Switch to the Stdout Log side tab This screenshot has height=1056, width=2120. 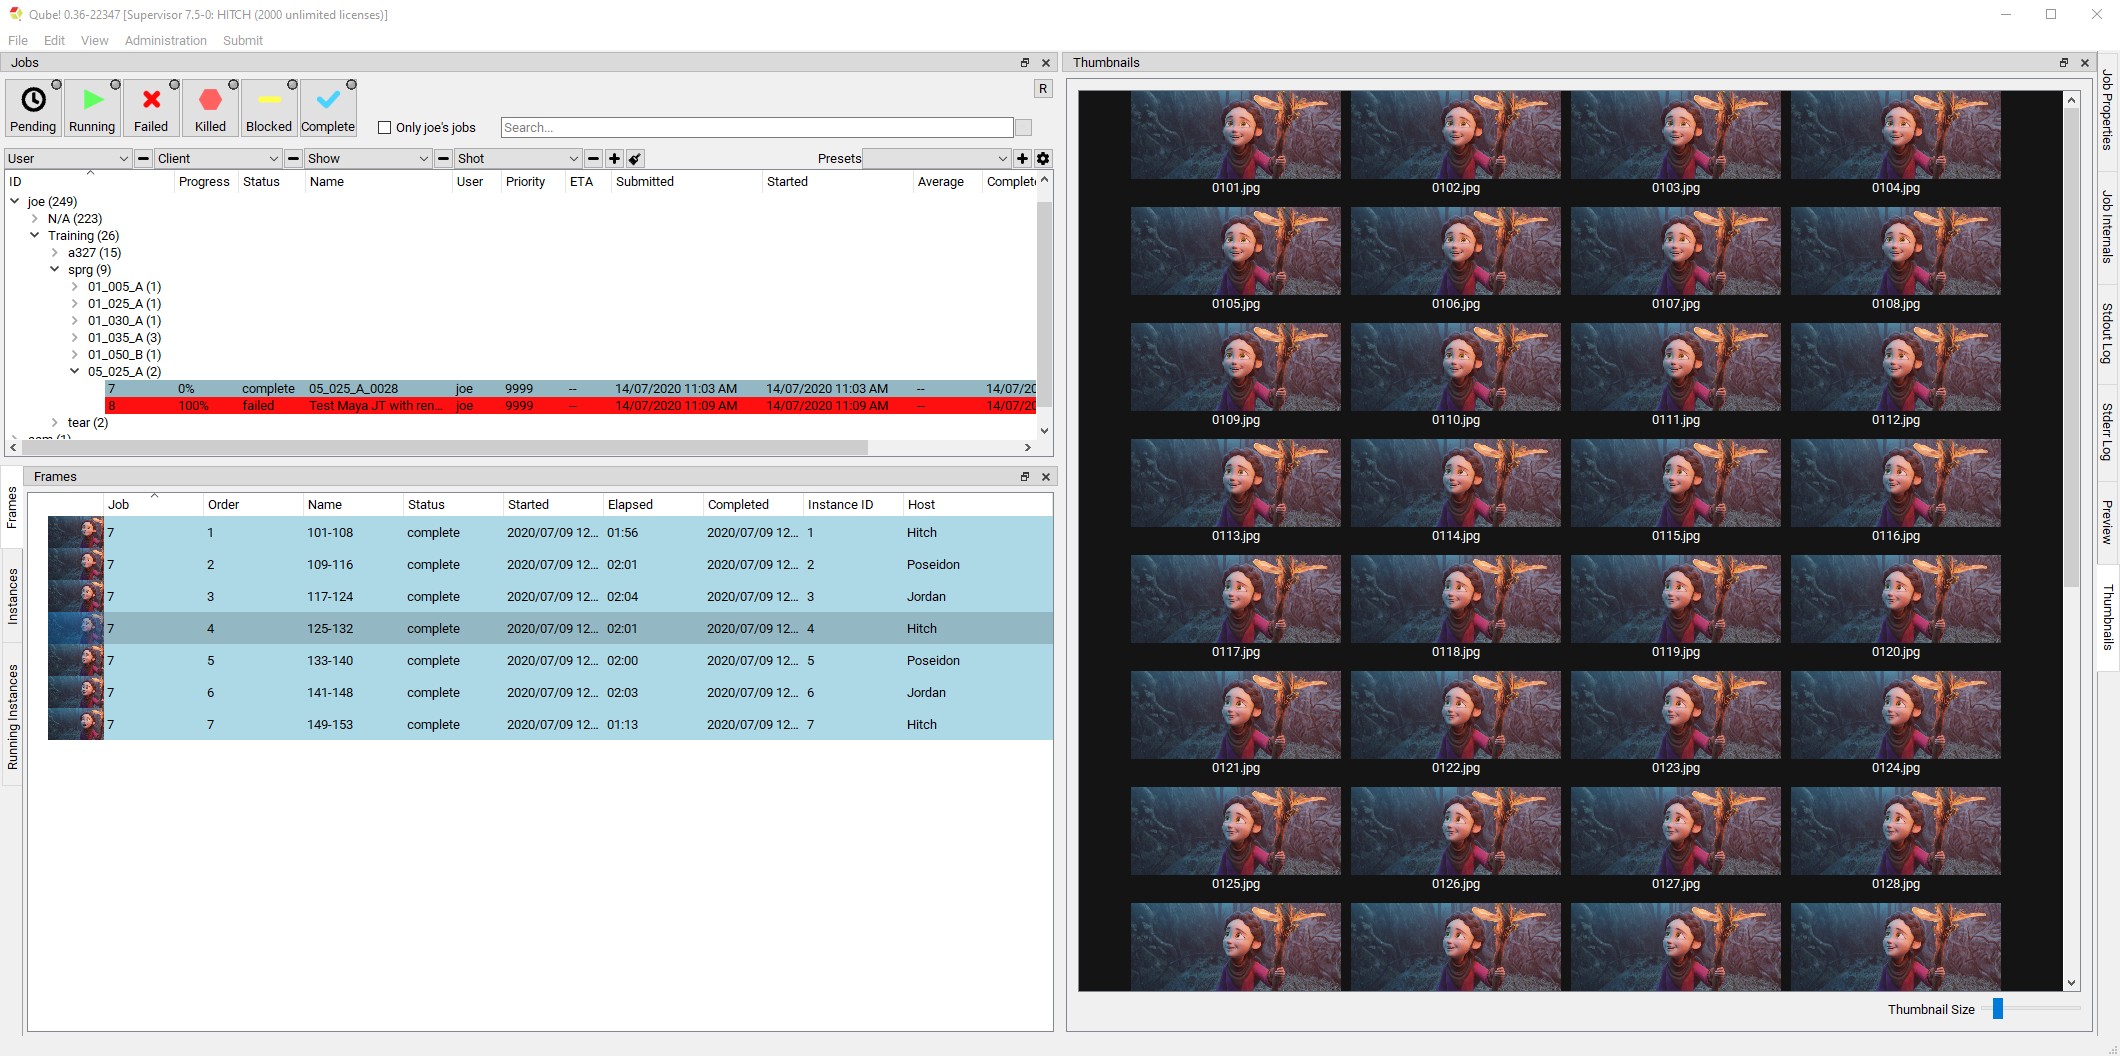[2107, 334]
